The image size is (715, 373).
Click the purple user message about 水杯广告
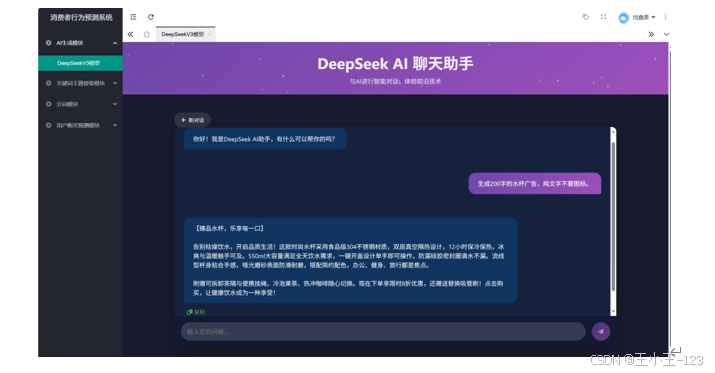coord(534,184)
